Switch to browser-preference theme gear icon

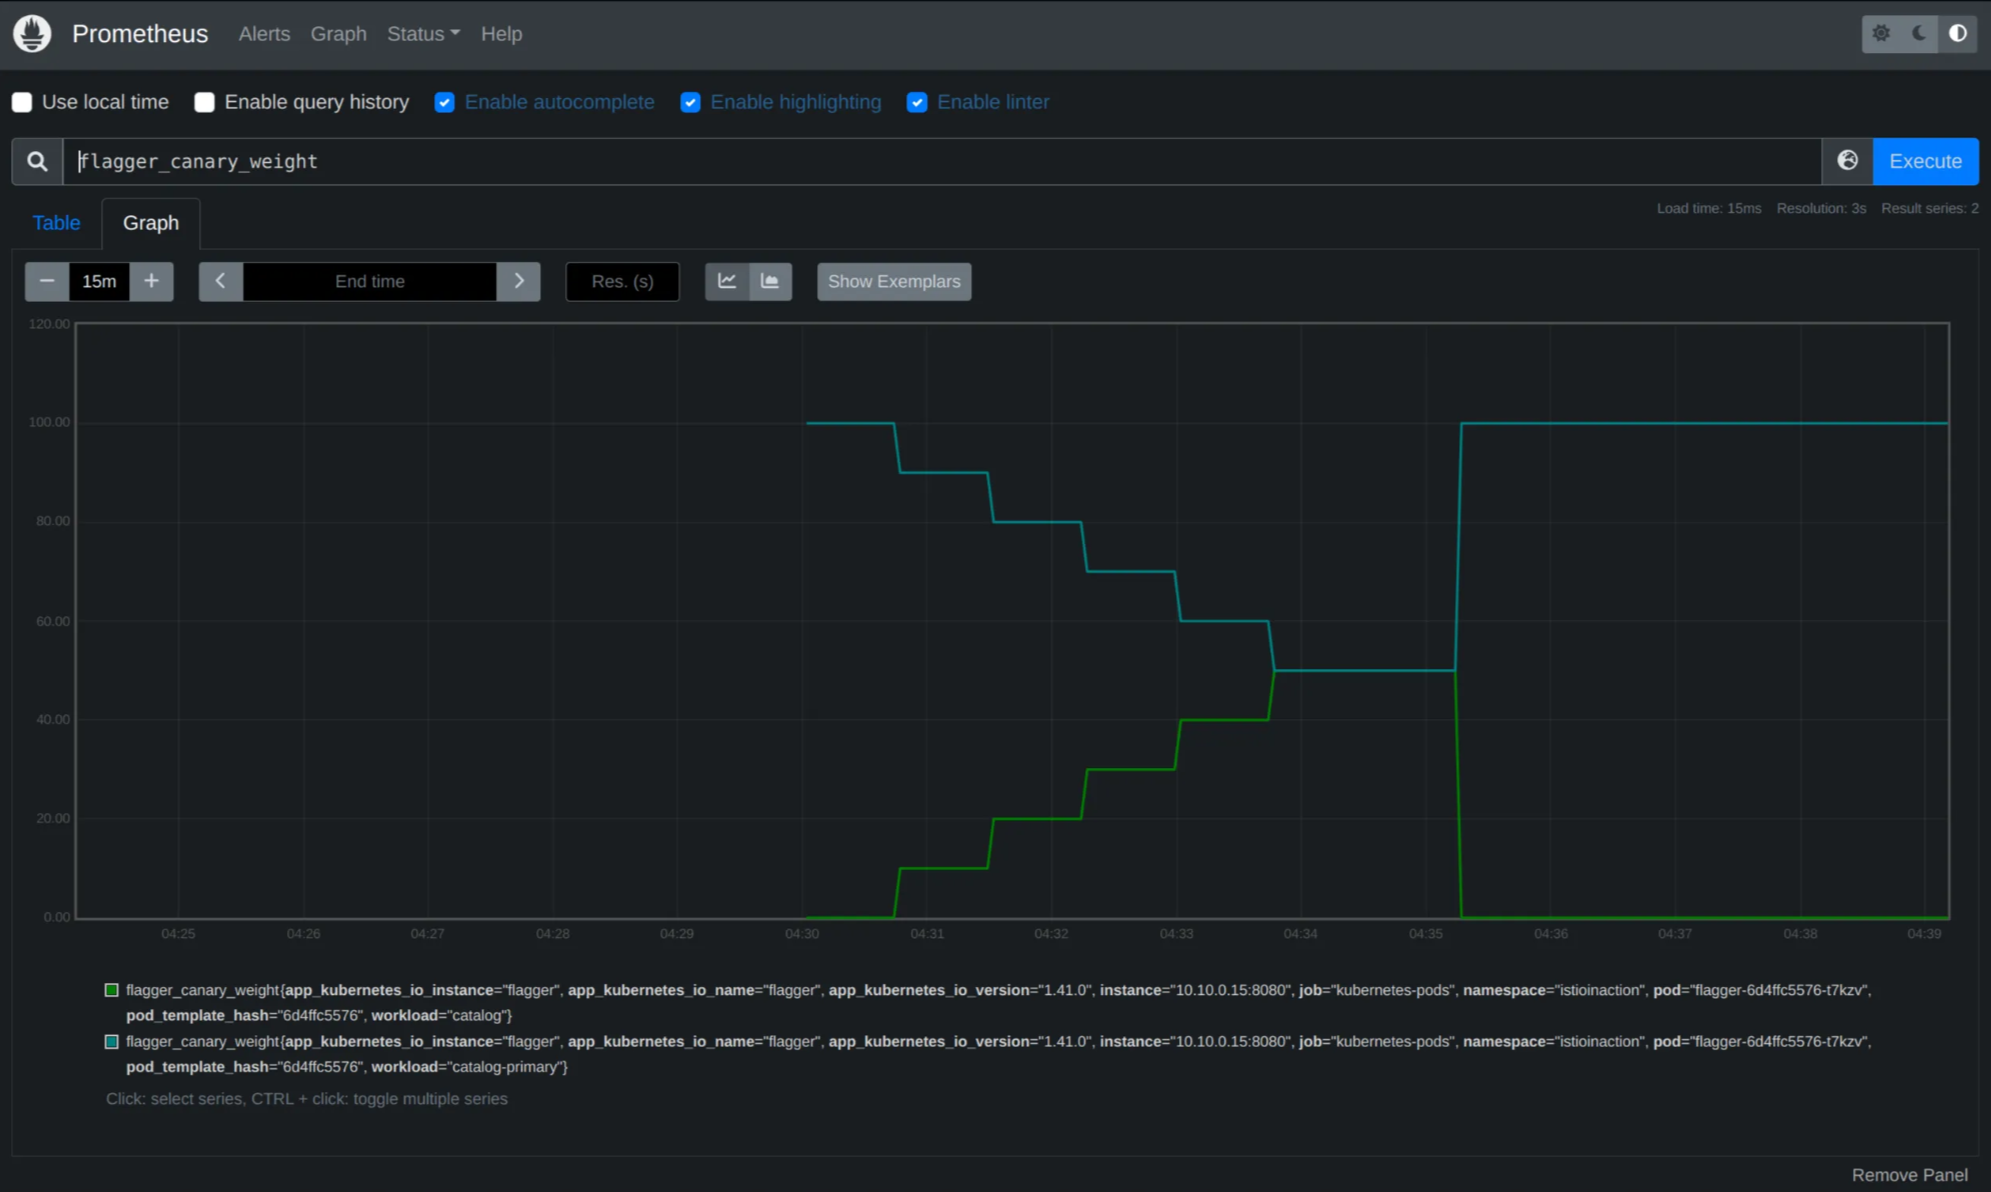tap(1881, 34)
